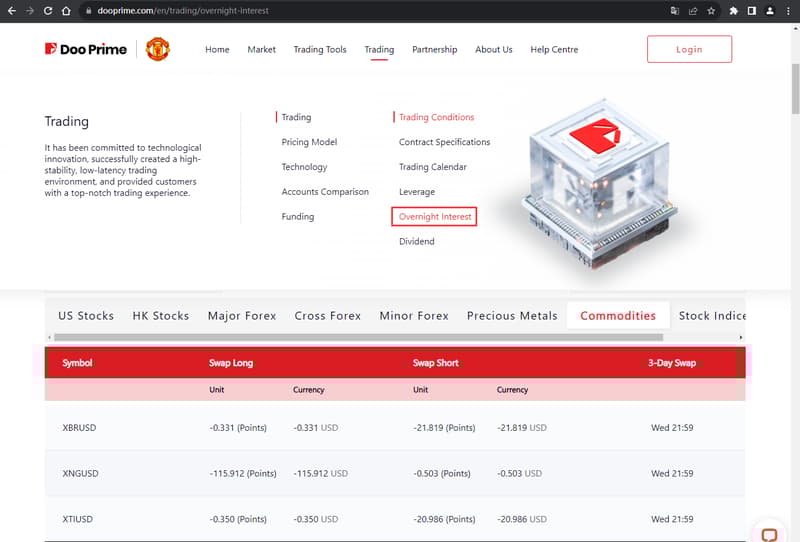800x542 pixels.
Task: Open the Chrome three-dot menu
Action: [x=789, y=11]
